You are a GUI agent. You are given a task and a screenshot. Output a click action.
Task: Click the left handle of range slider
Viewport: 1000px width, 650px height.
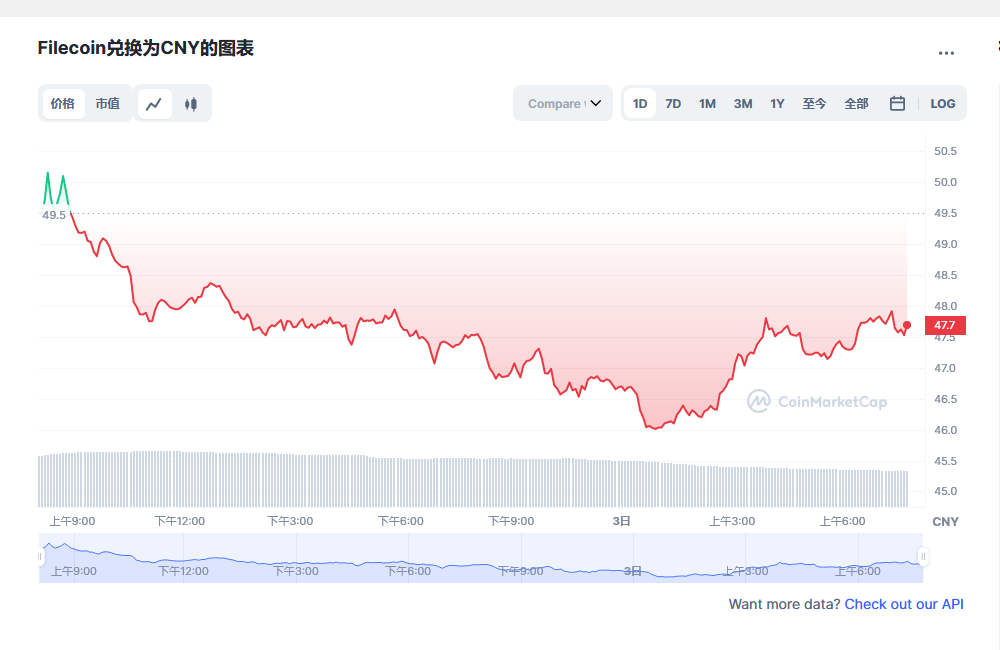click(x=40, y=557)
